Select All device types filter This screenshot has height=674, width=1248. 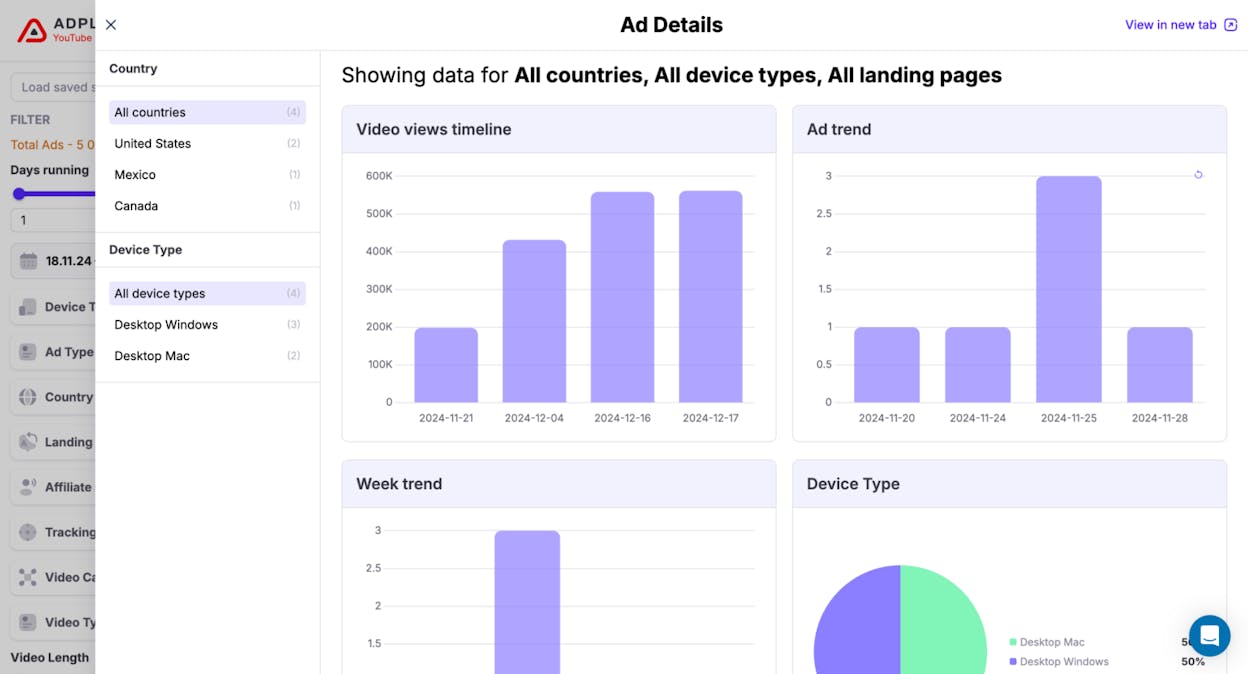click(207, 293)
